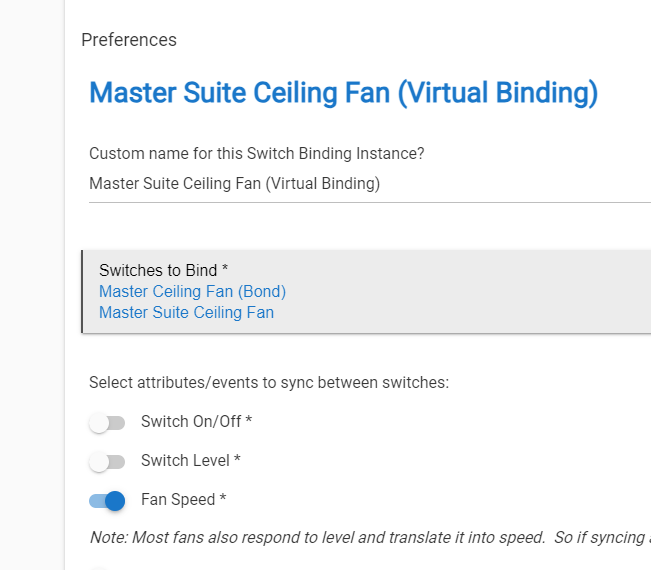Click the "Switch Level *" label text
The height and width of the screenshot is (570, 651).
(191, 460)
